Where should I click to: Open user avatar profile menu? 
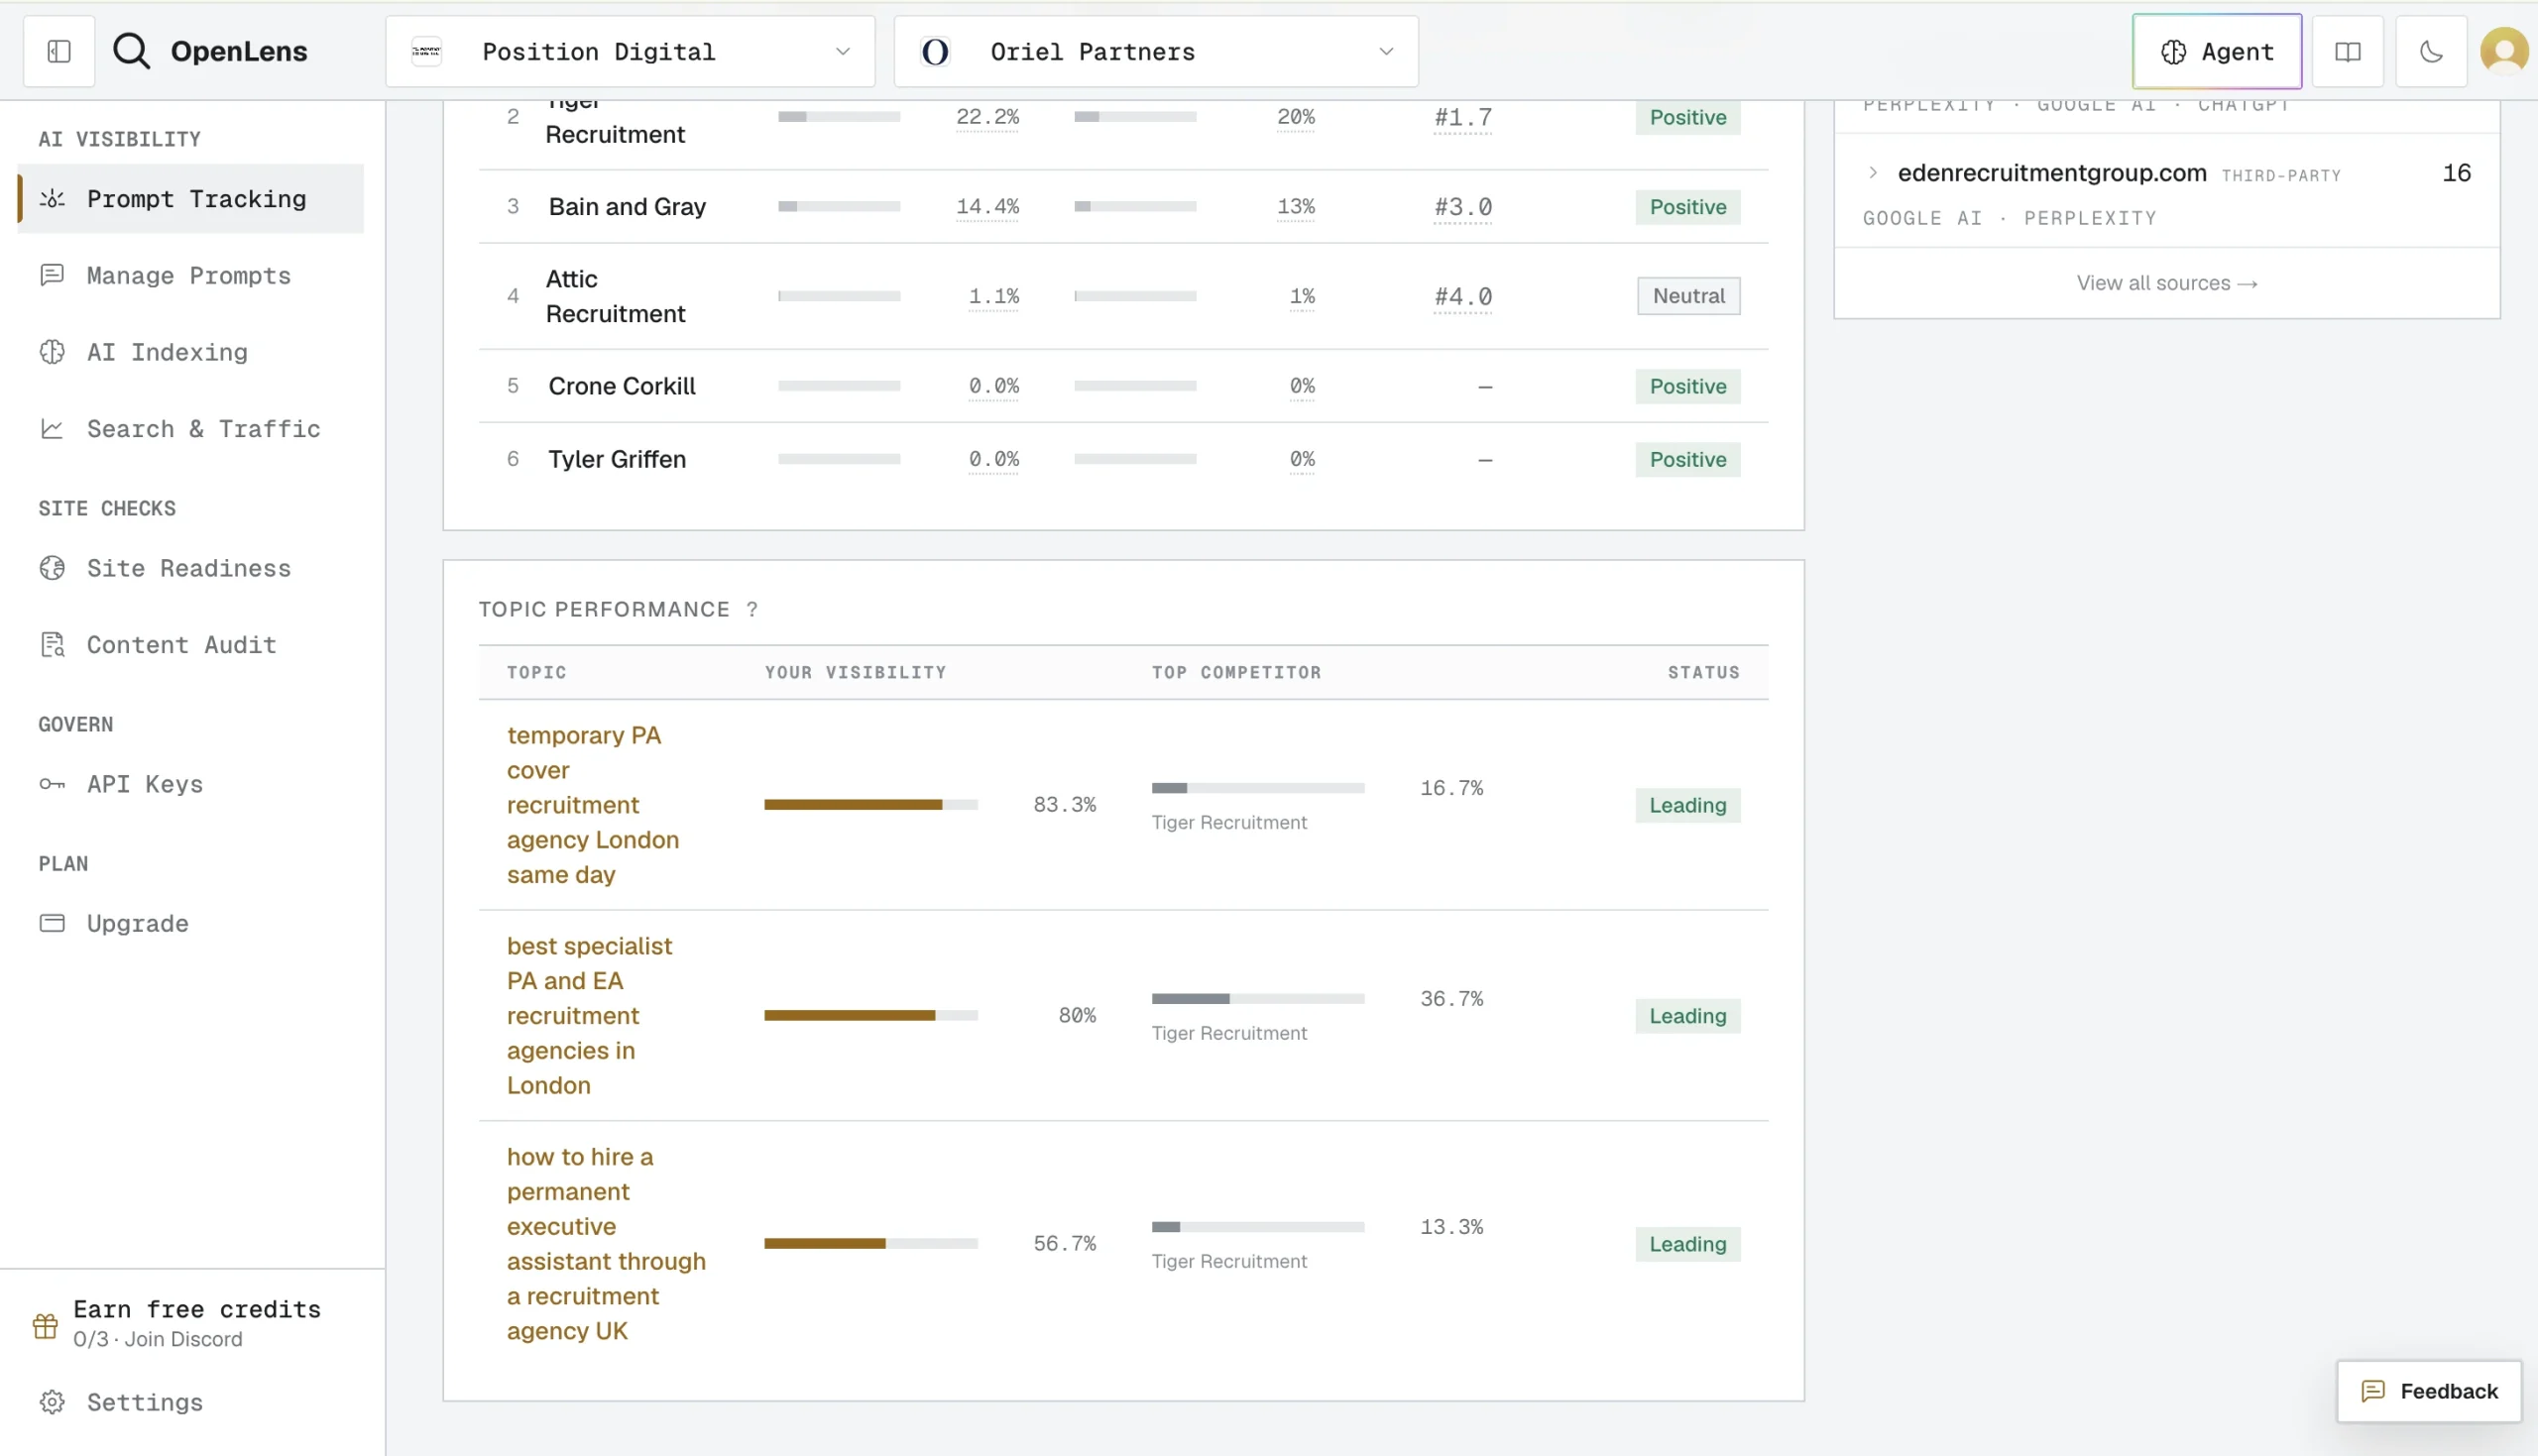pos(2504,51)
